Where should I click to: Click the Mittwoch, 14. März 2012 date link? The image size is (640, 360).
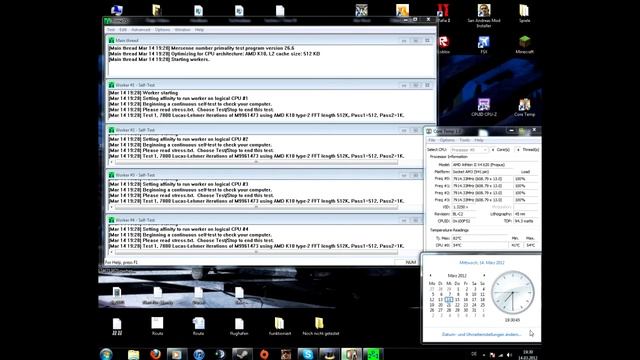[482, 262]
